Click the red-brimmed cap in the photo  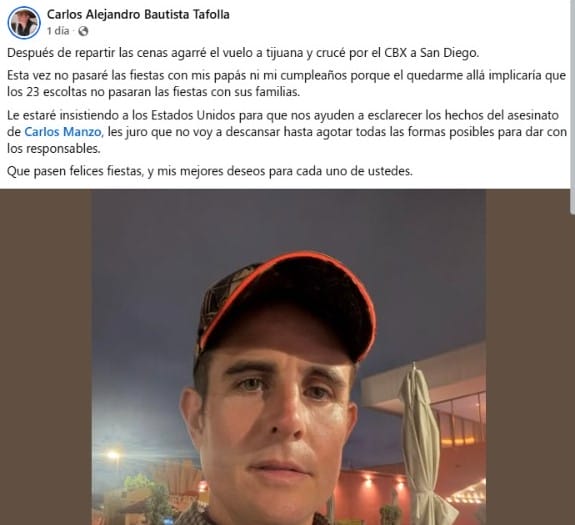(286, 306)
